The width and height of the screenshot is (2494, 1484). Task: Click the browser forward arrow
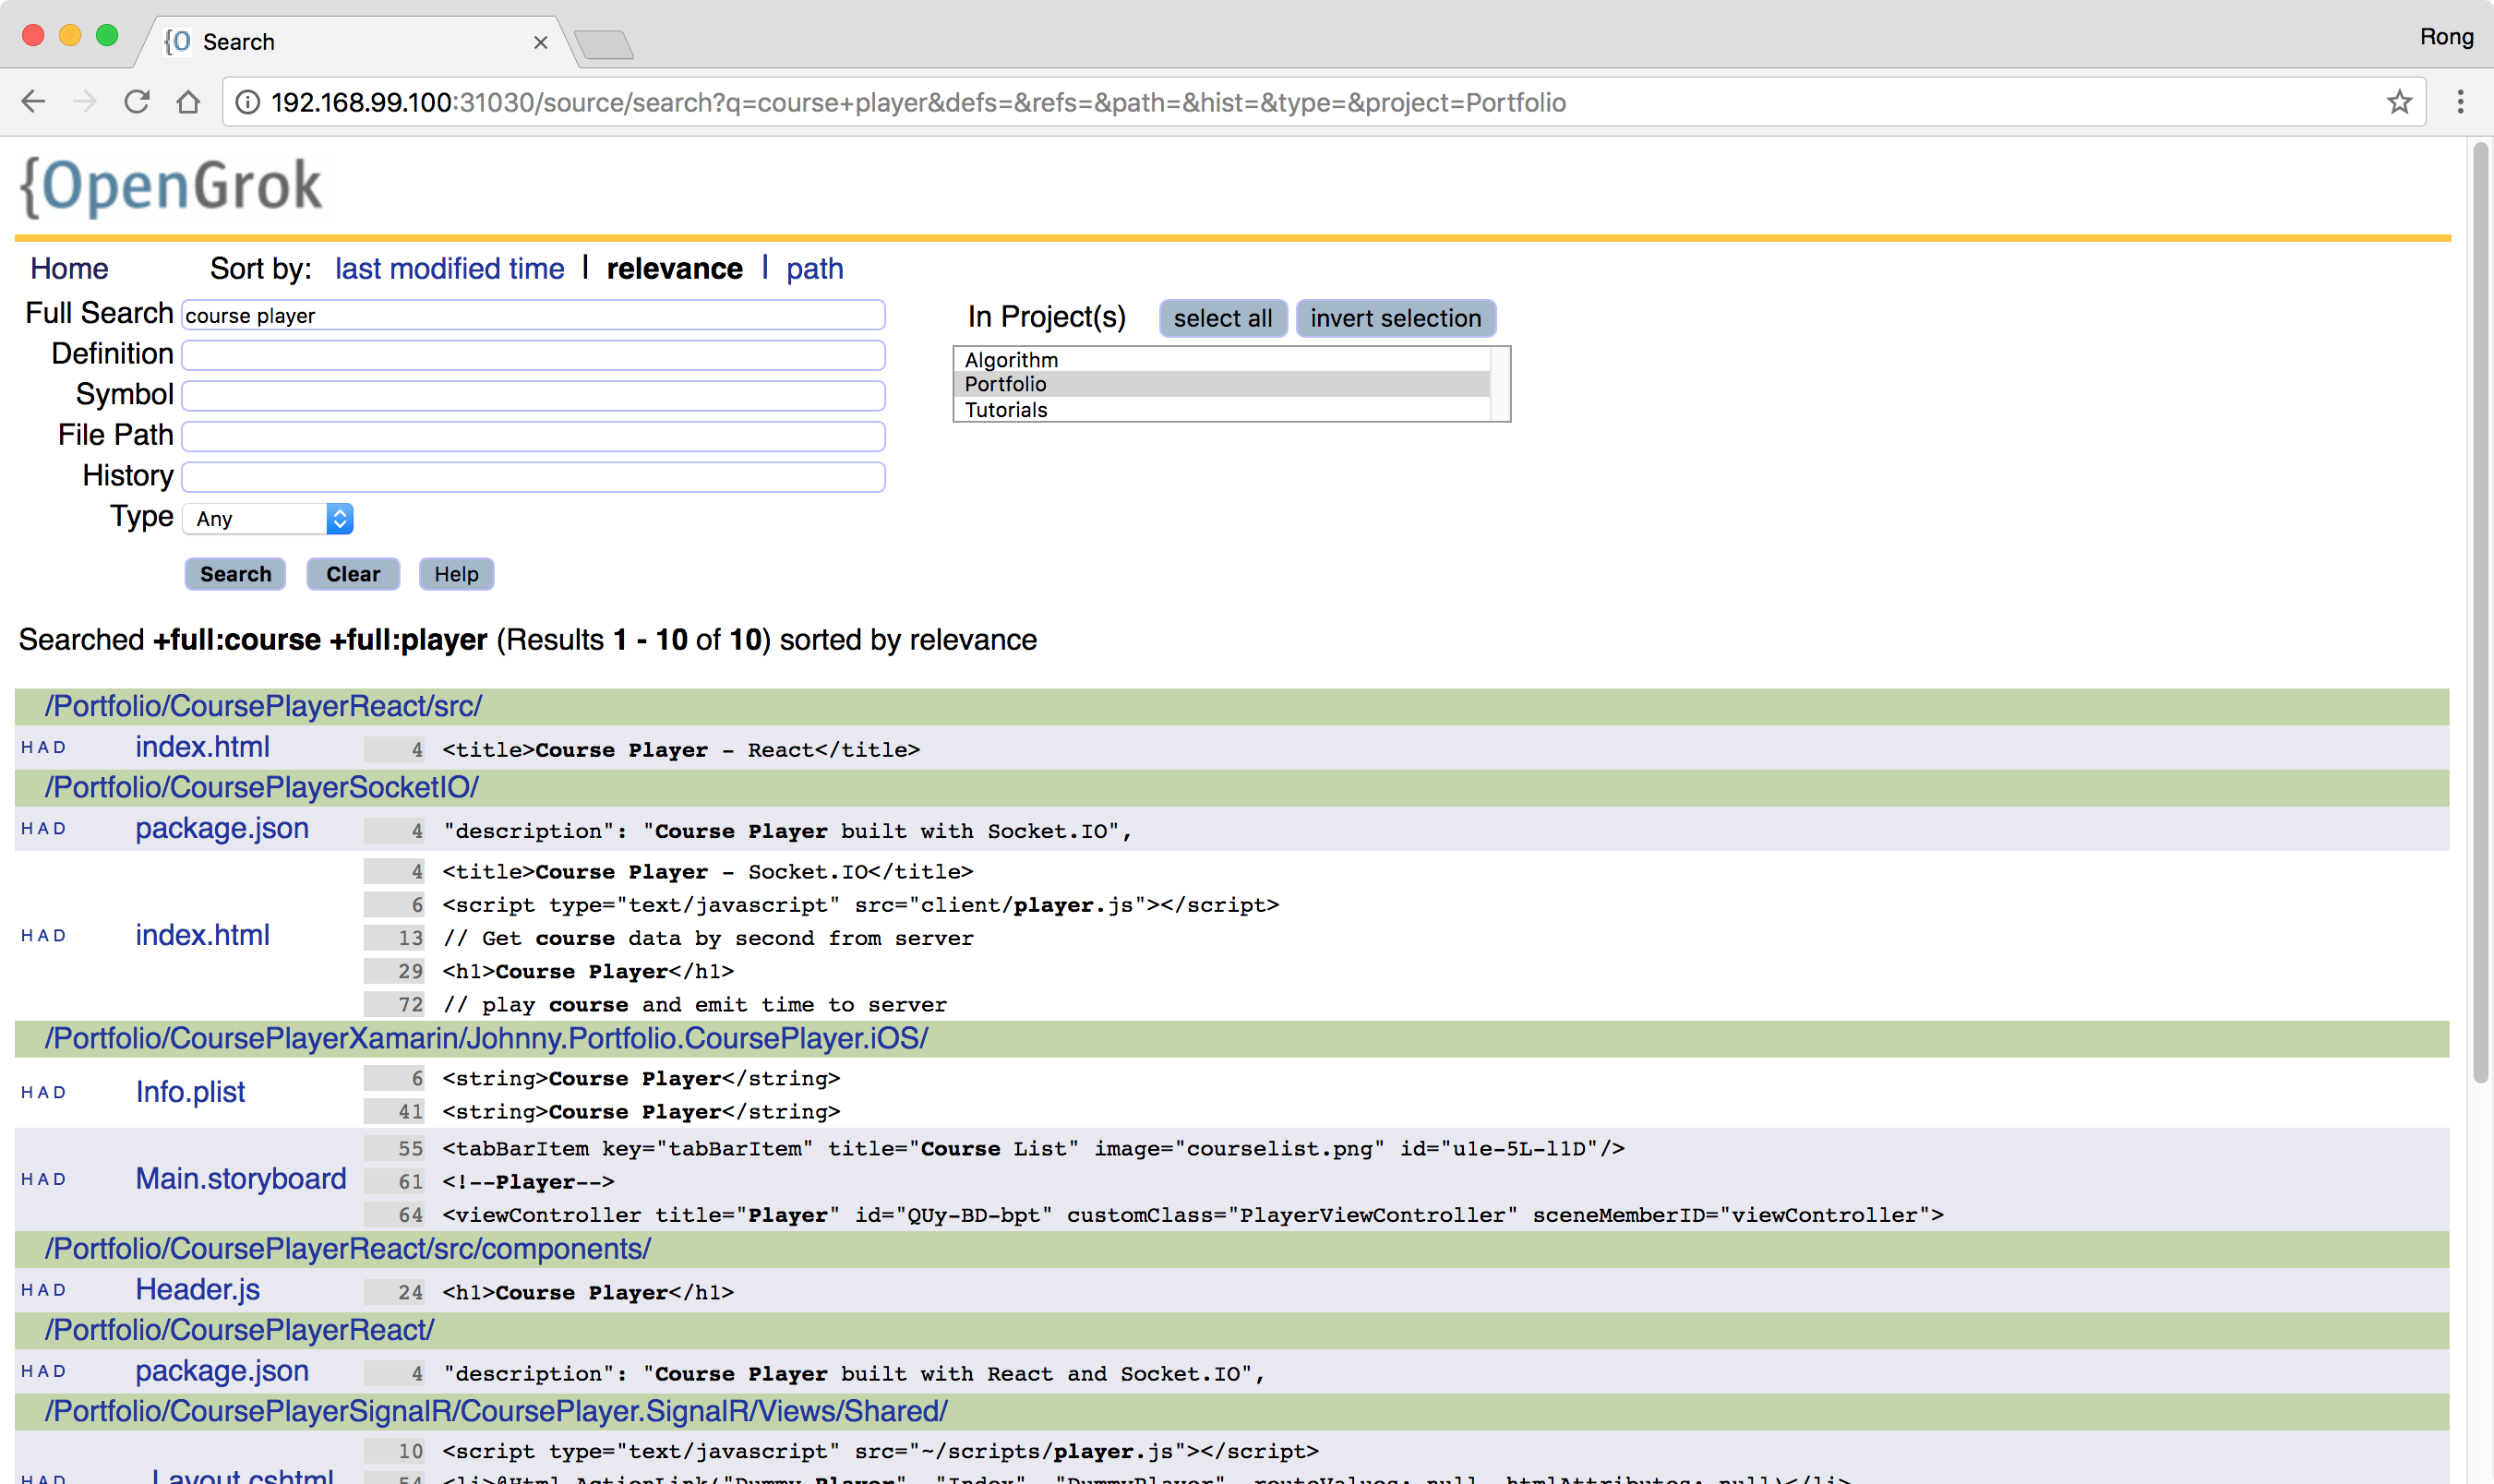[x=85, y=102]
